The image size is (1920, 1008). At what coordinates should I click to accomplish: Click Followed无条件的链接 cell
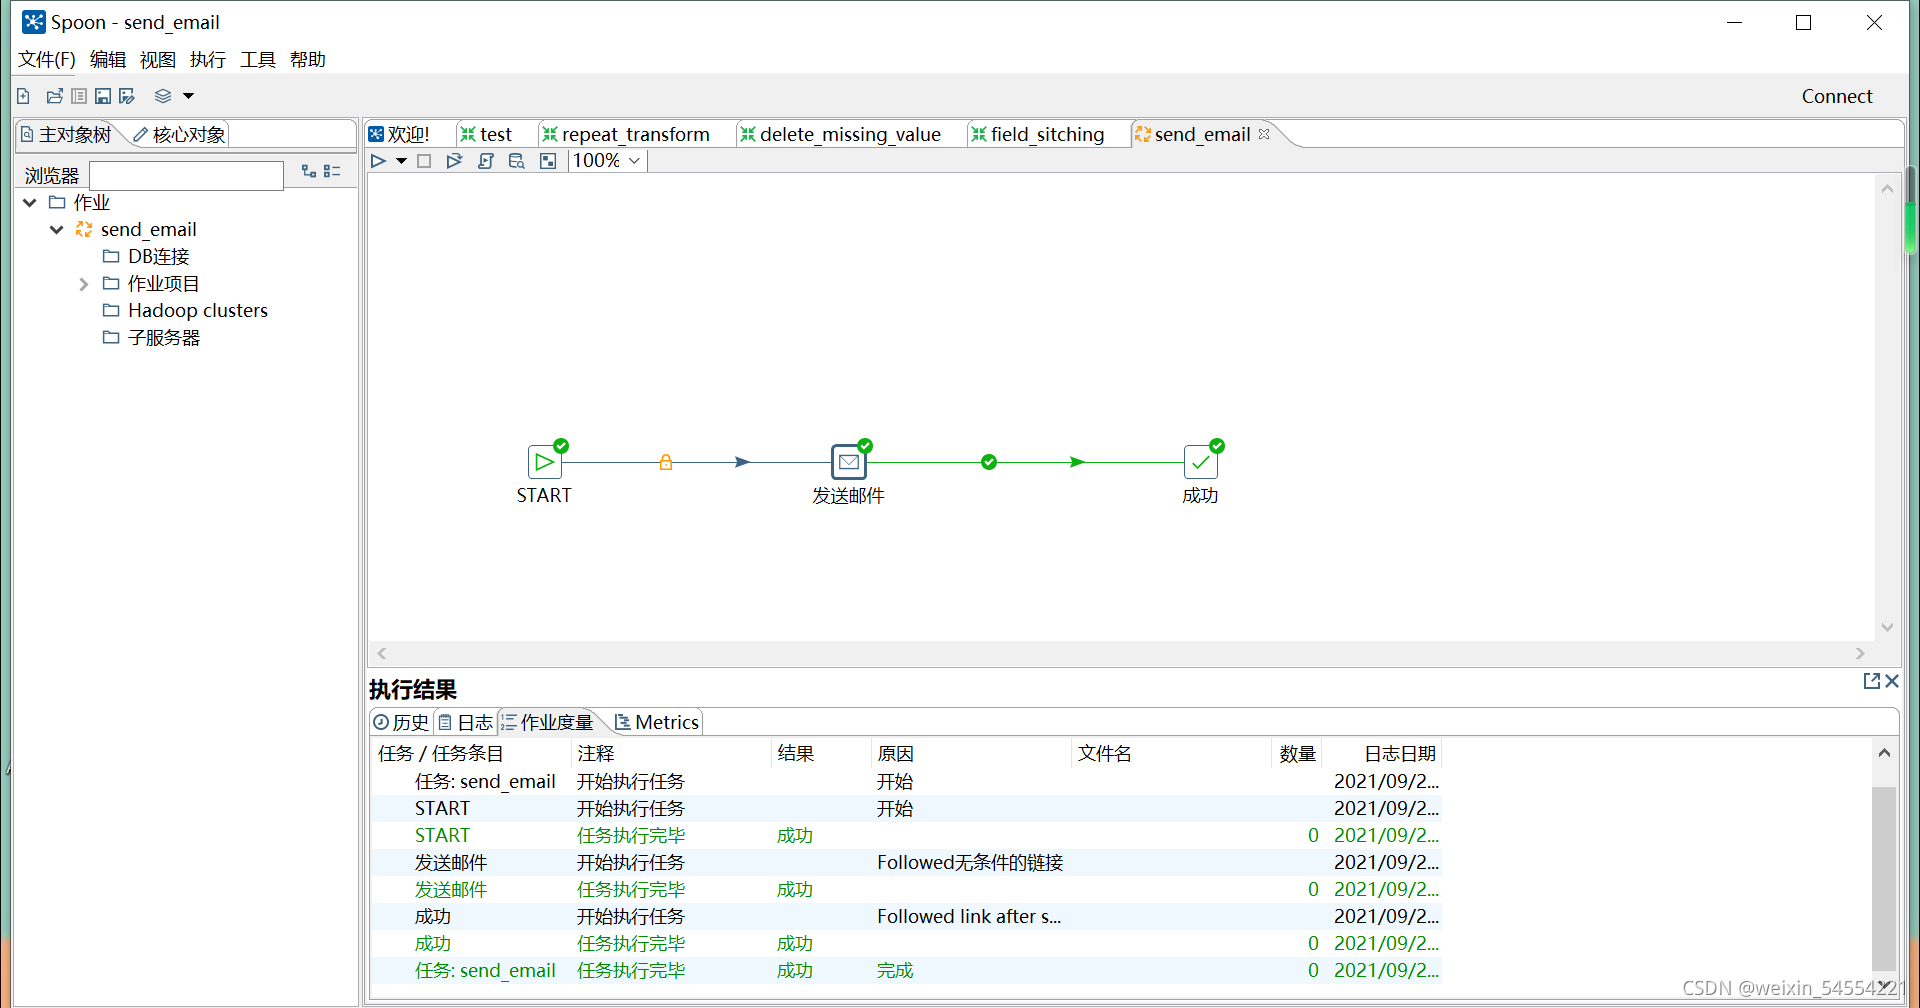970,863
